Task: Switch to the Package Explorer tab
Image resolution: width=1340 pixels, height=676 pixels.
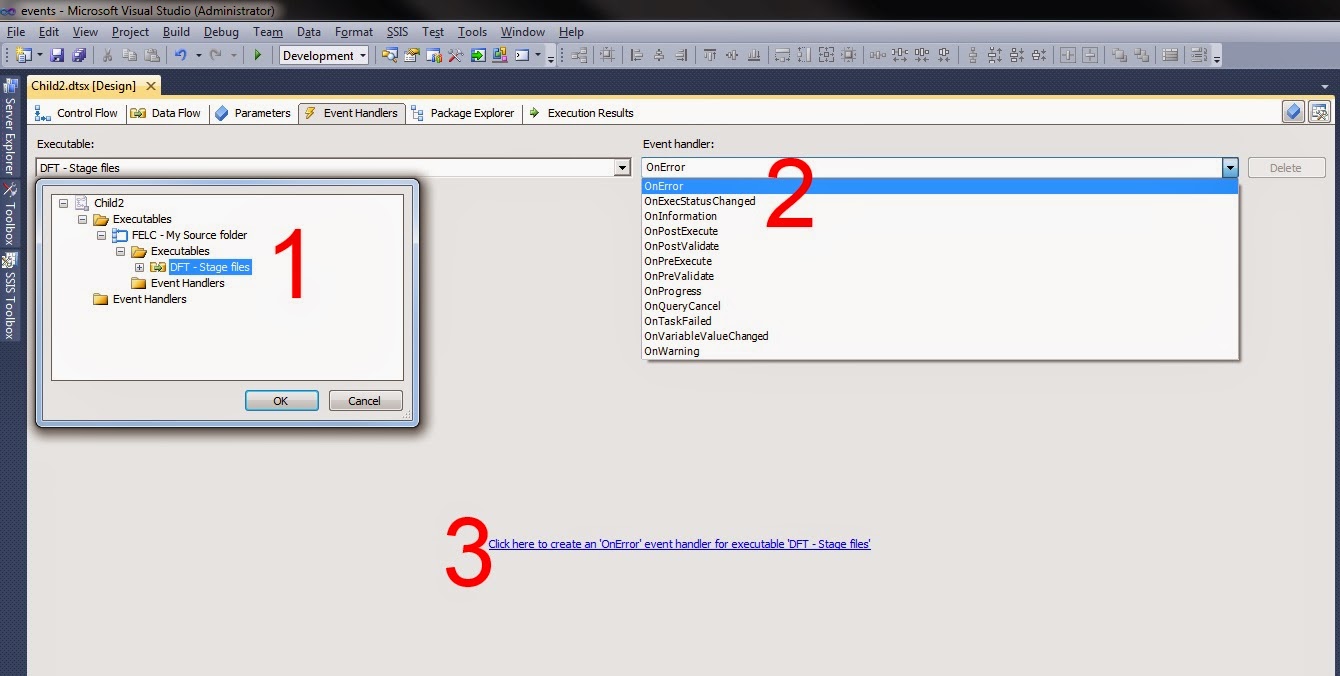Action: [462, 113]
